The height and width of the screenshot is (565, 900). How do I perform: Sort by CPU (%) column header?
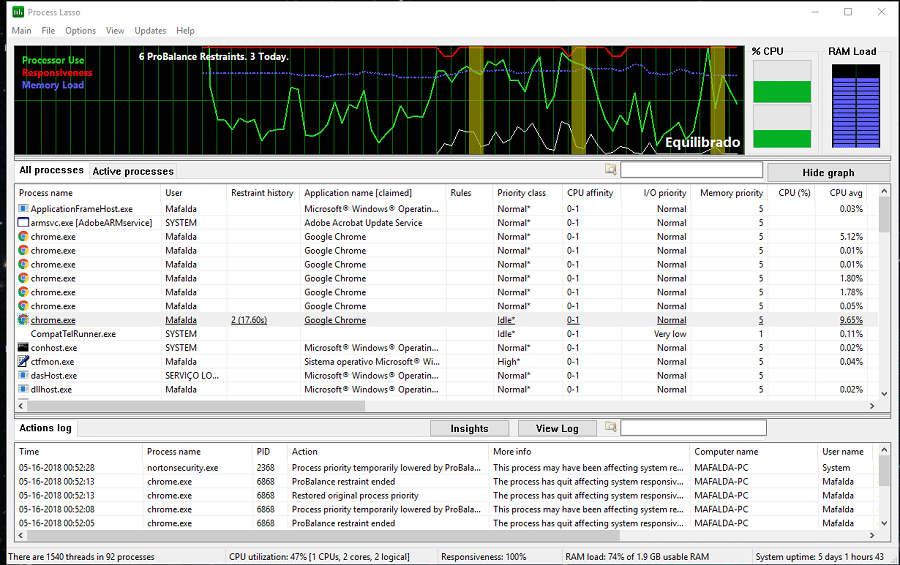(792, 193)
